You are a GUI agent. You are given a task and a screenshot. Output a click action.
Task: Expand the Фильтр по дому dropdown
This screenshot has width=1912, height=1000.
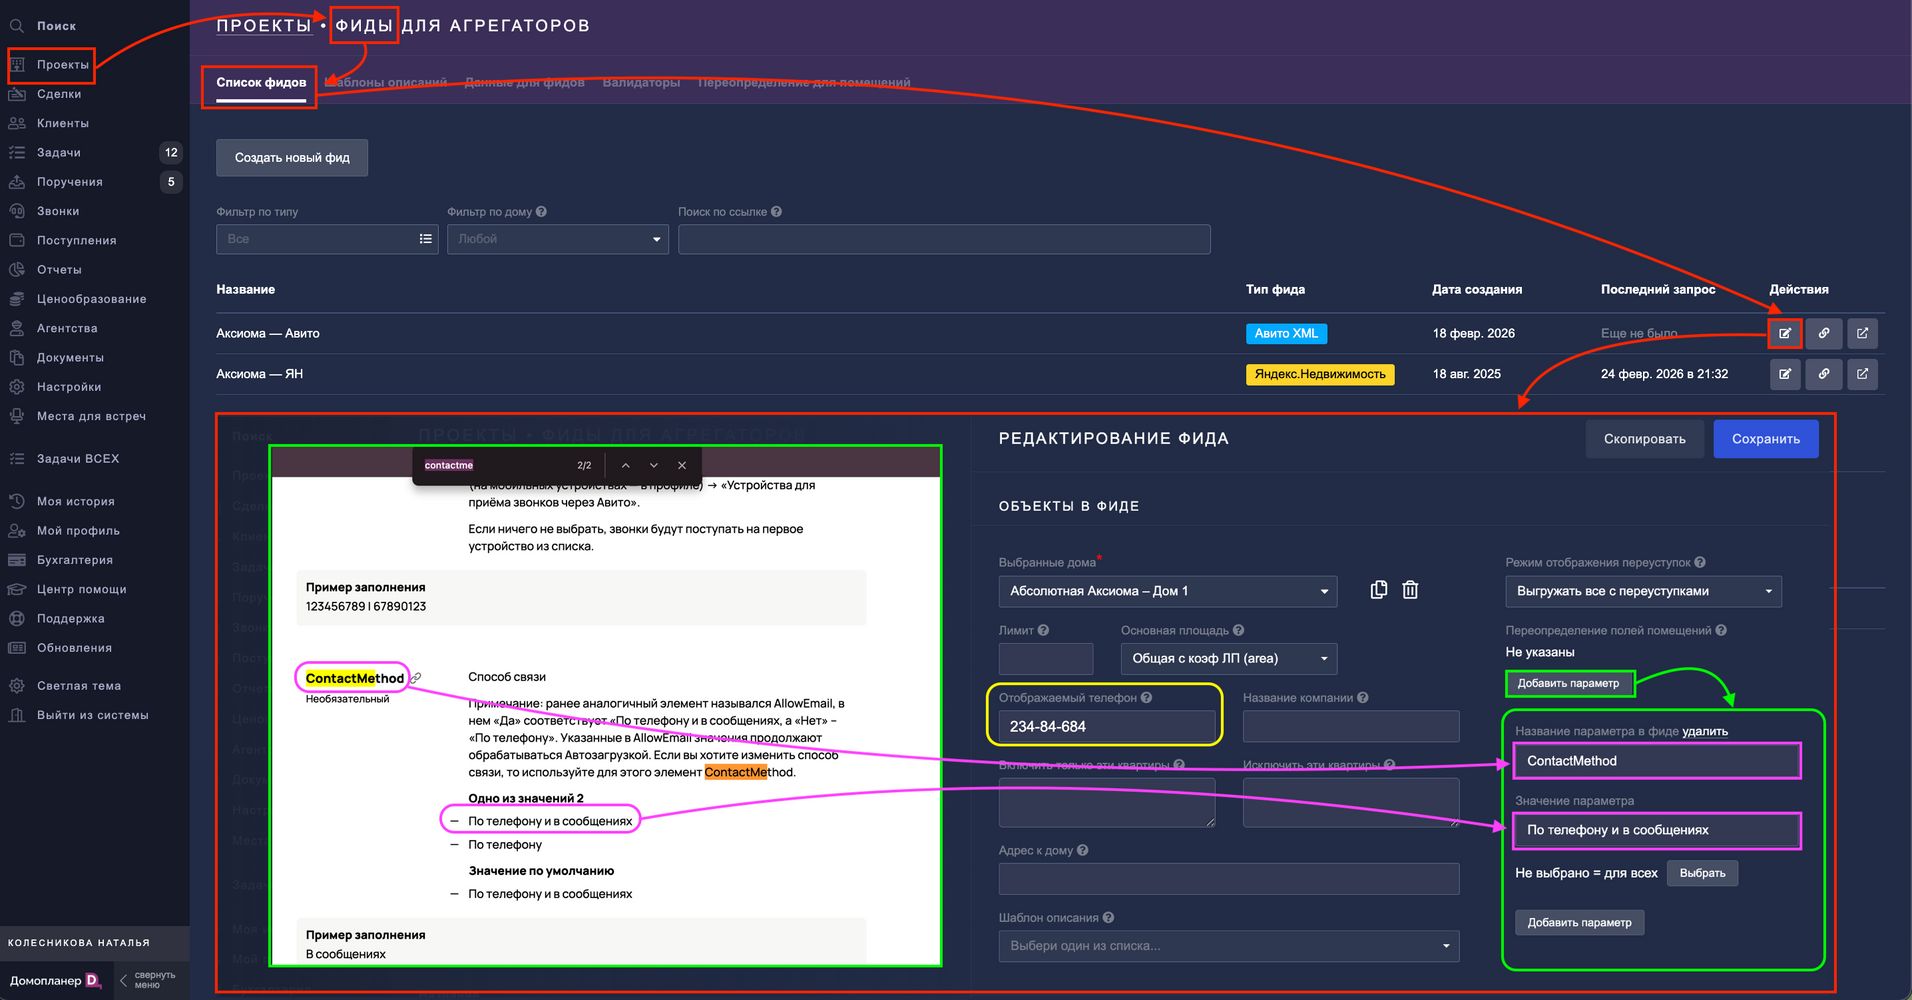(557, 239)
